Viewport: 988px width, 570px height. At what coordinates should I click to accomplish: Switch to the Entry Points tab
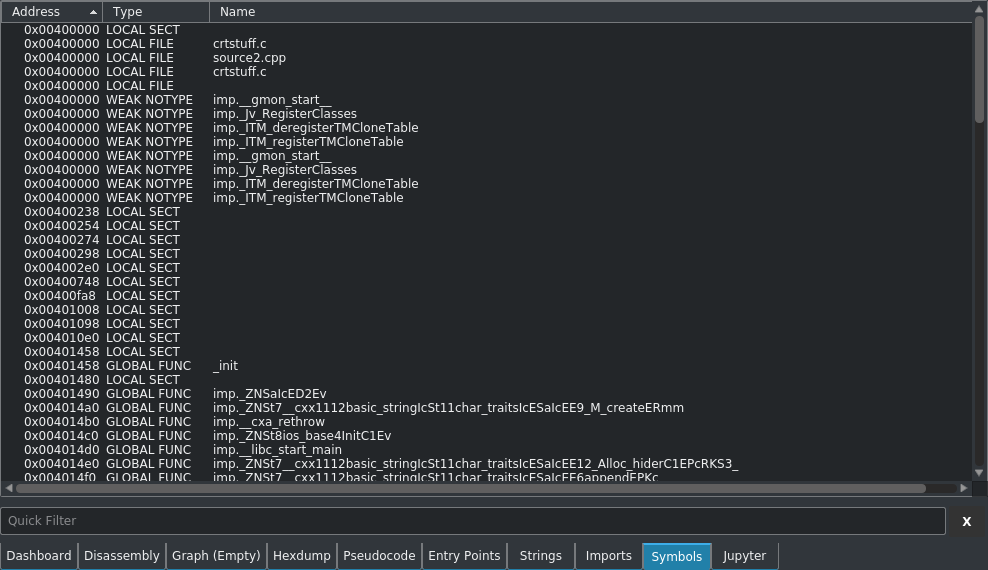click(x=464, y=556)
